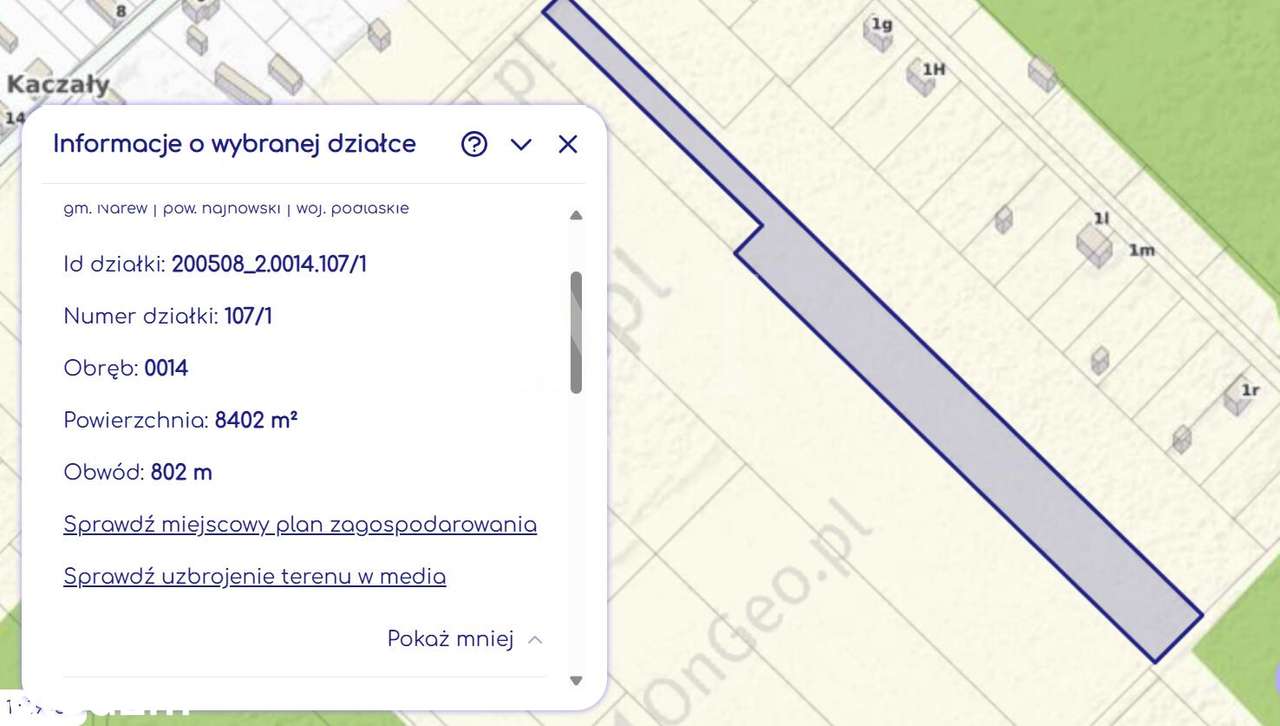Open "Sprawdź miejscowy plan zagospodarowania" link

[x=300, y=524]
